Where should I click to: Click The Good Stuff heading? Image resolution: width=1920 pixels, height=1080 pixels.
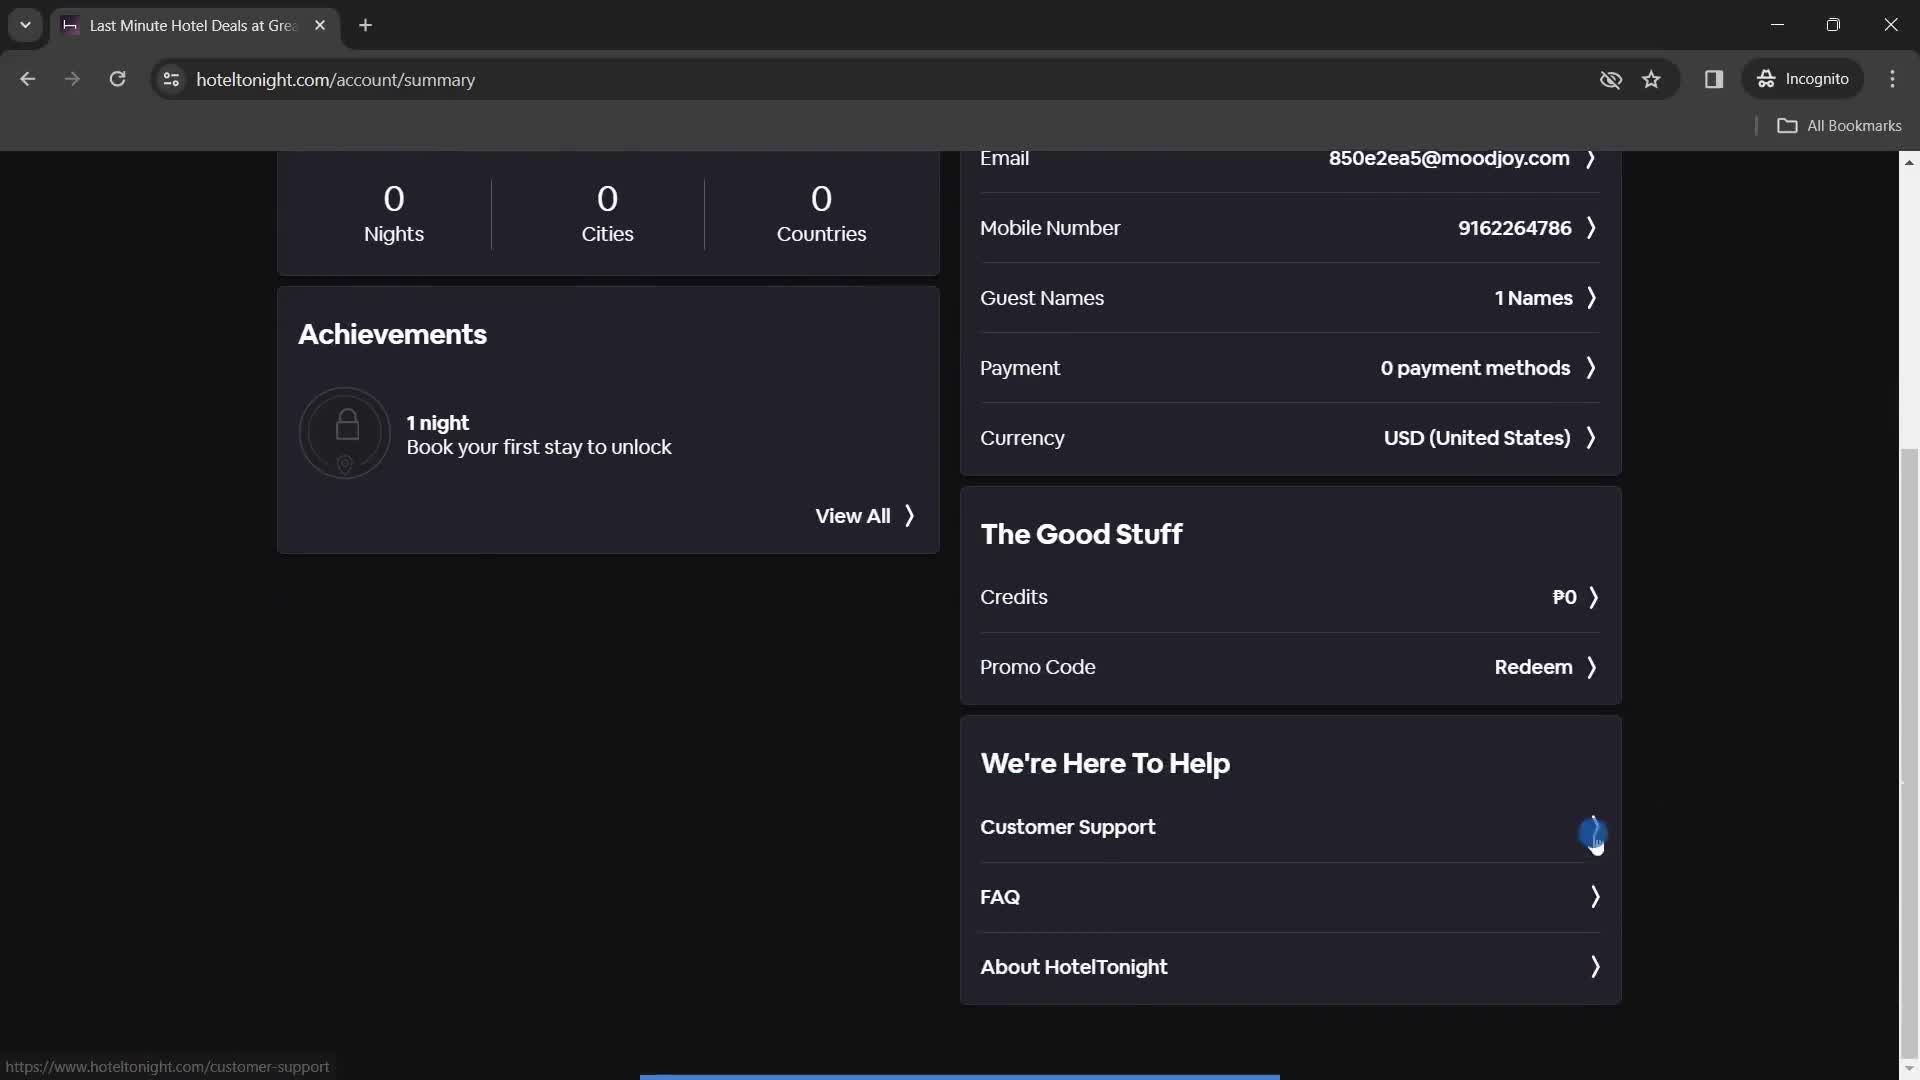pyautogui.click(x=1081, y=534)
